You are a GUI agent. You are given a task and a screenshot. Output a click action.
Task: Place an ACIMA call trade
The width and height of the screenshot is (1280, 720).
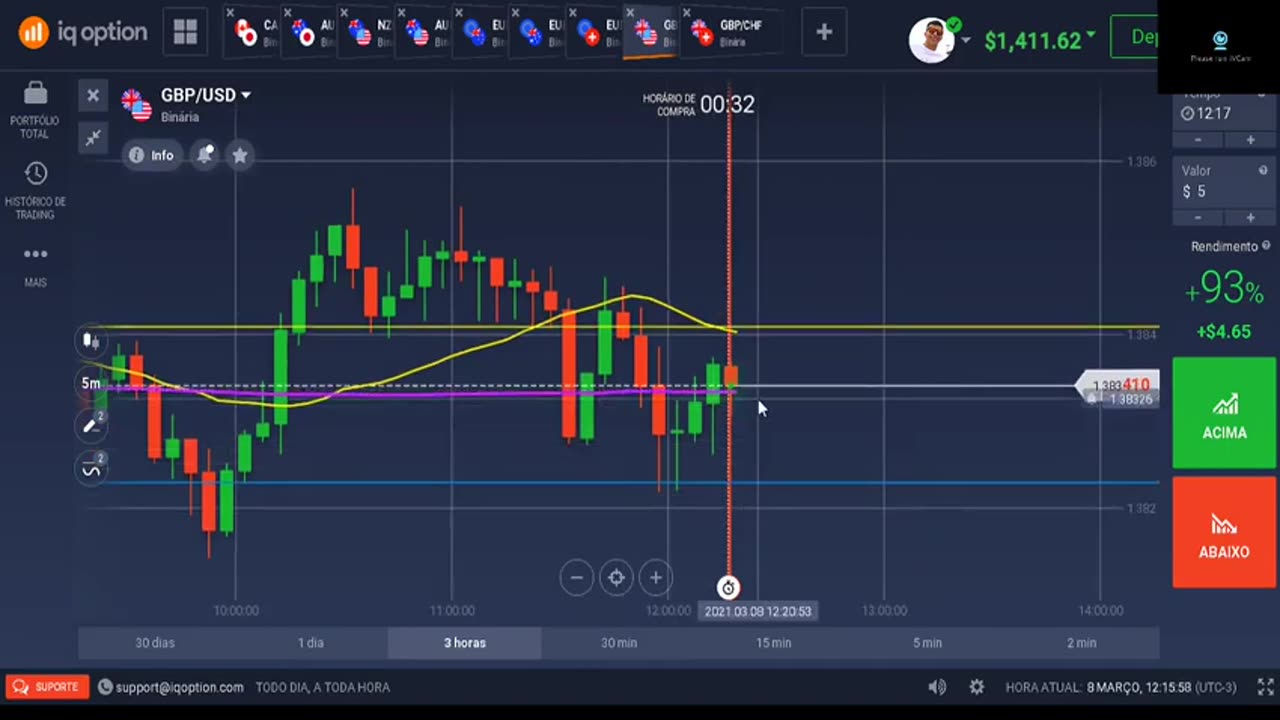(x=1224, y=412)
